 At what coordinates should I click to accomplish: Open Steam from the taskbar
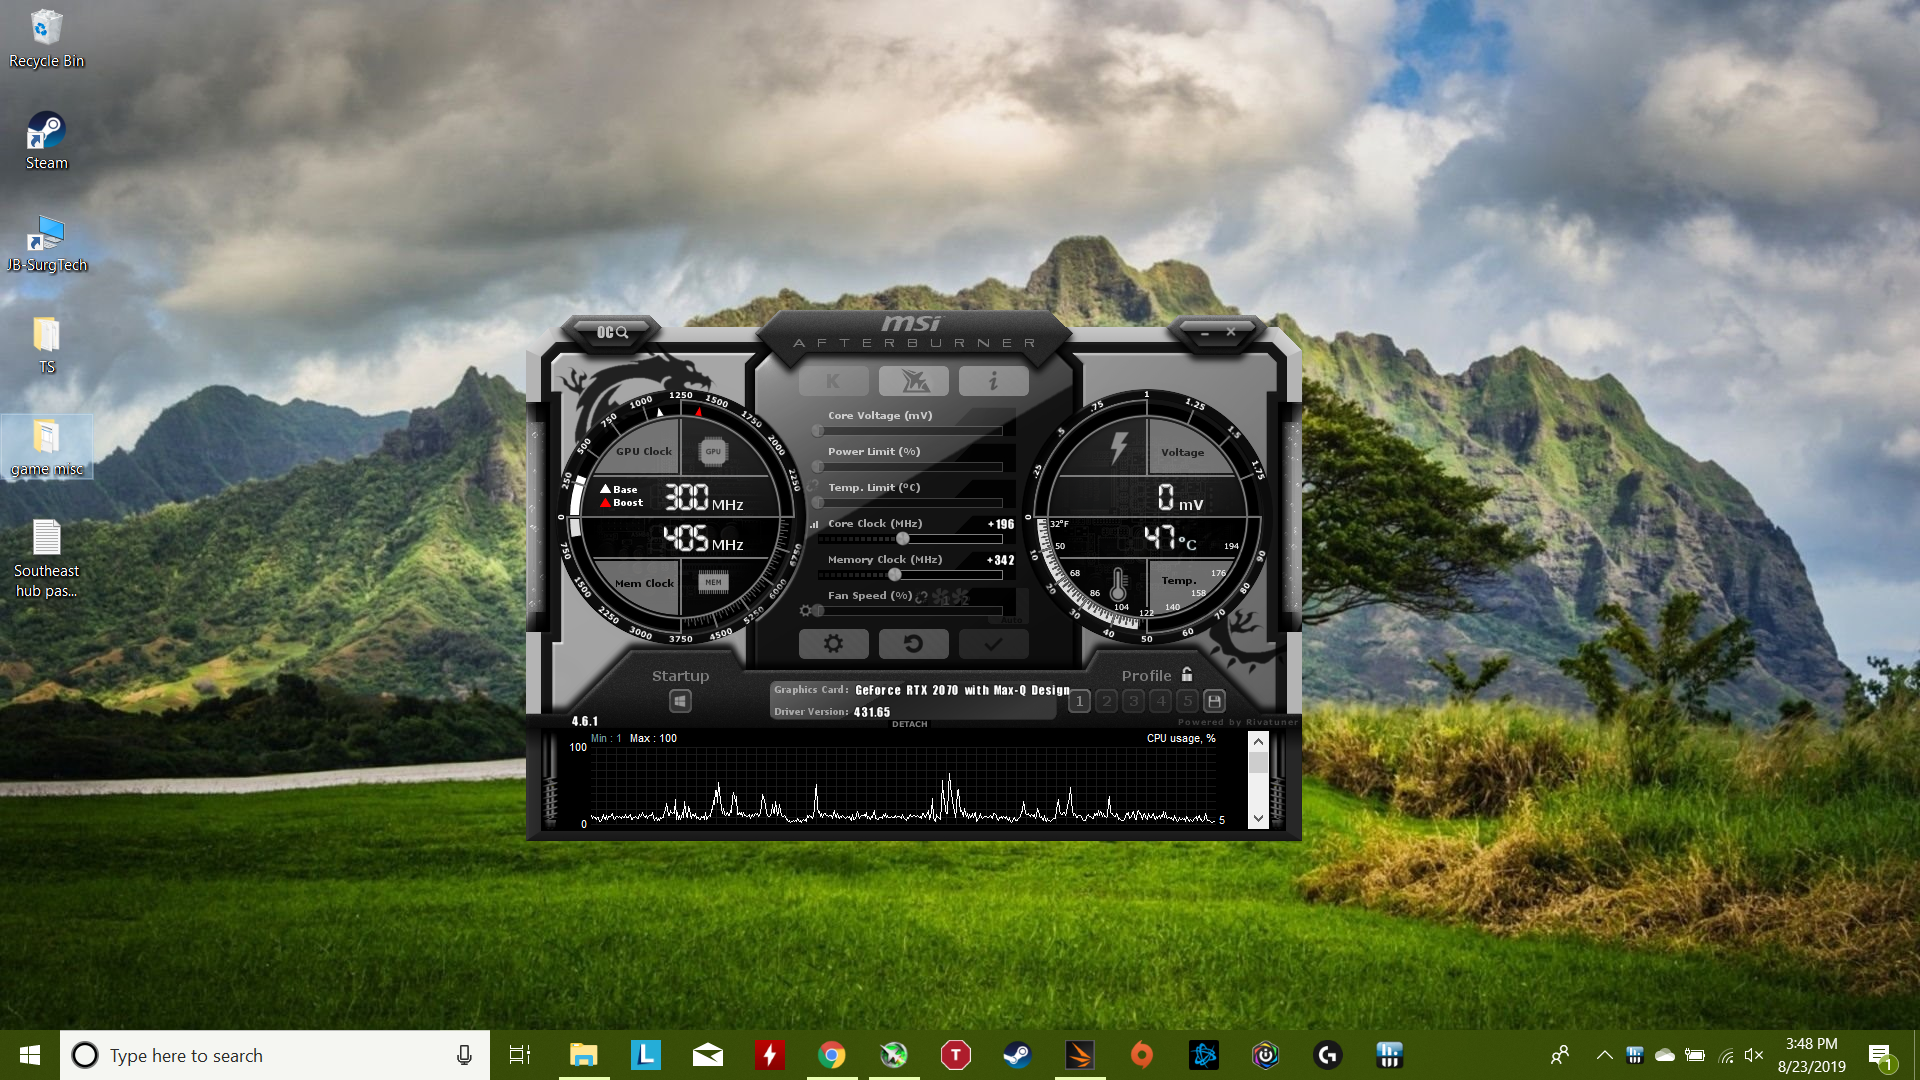(x=1017, y=1055)
